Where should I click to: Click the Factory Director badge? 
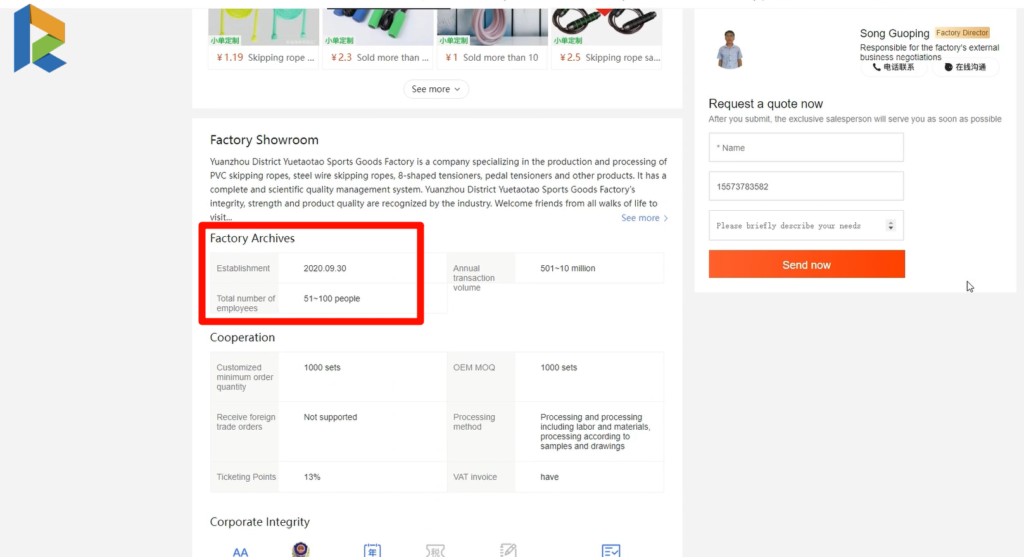[962, 33]
